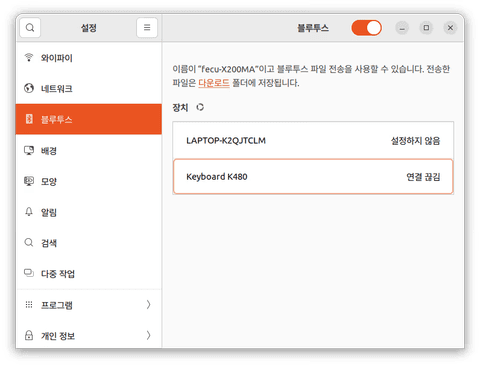The width and height of the screenshot is (480, 366).
Task: Open the 모양 appearance panel
Action: (x=89, y=181)
